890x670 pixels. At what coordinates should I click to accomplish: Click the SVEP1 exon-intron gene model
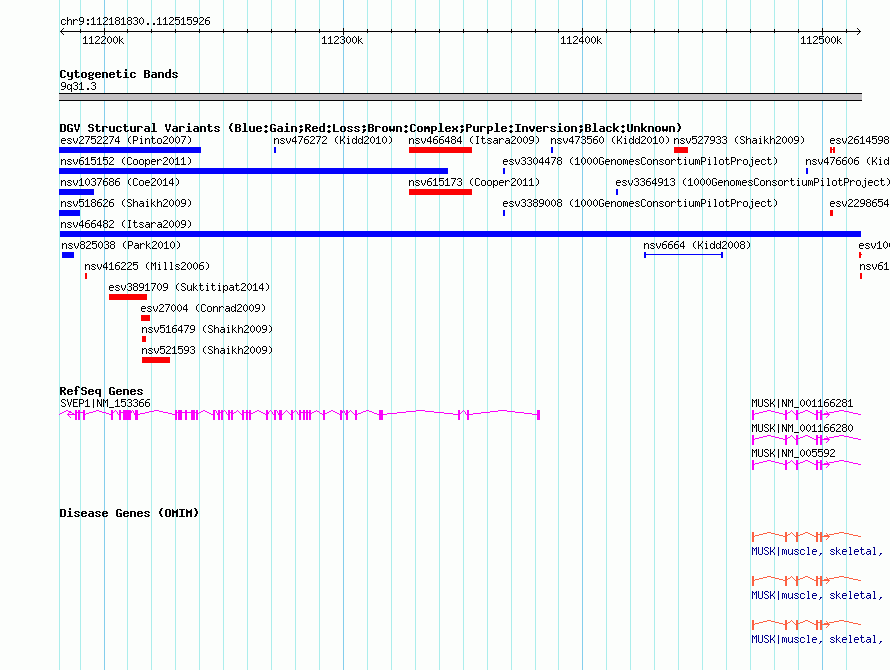tap(300, 415)
